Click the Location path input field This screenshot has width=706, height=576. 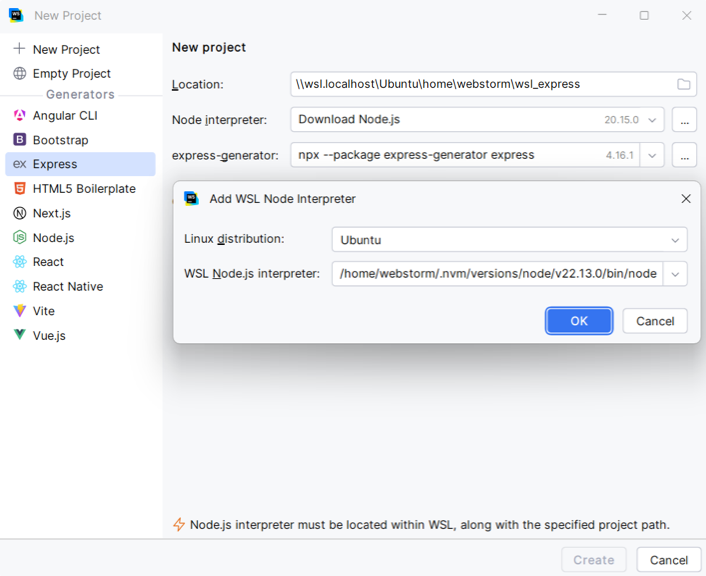click(480, 85)
